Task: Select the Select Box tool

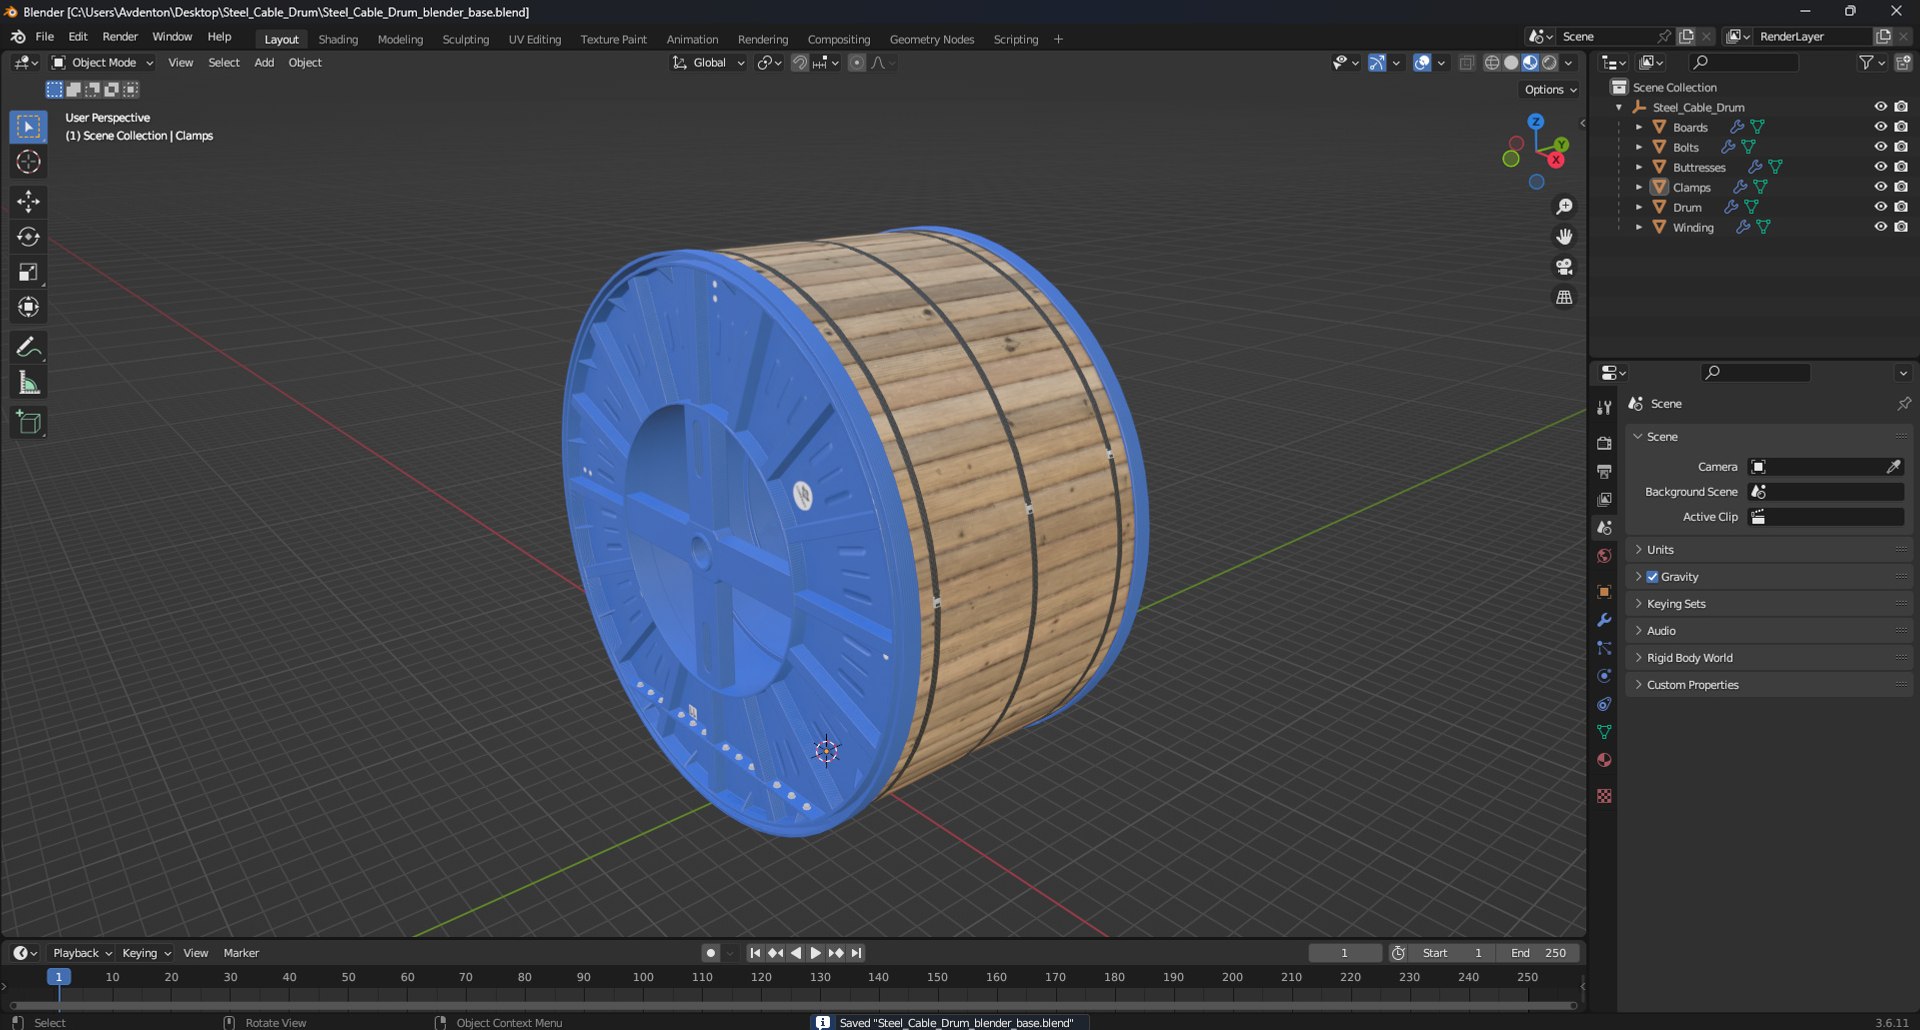Action: (x=28, y=127)
